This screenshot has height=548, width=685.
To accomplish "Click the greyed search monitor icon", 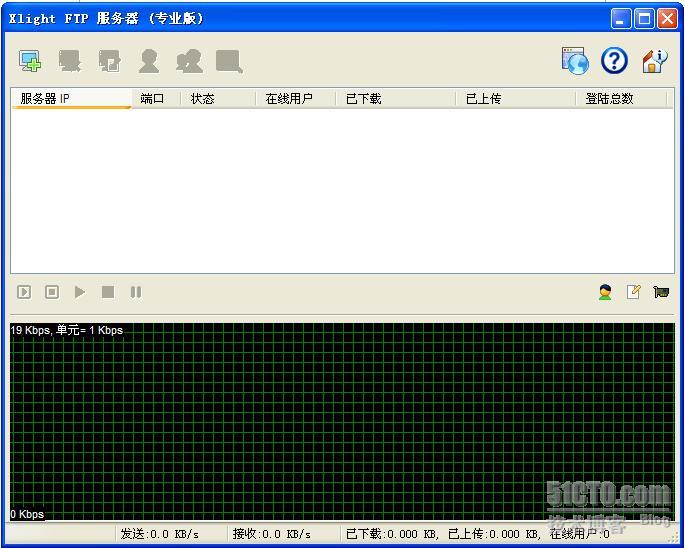I will pyautogui.click(x=229, y=61).
